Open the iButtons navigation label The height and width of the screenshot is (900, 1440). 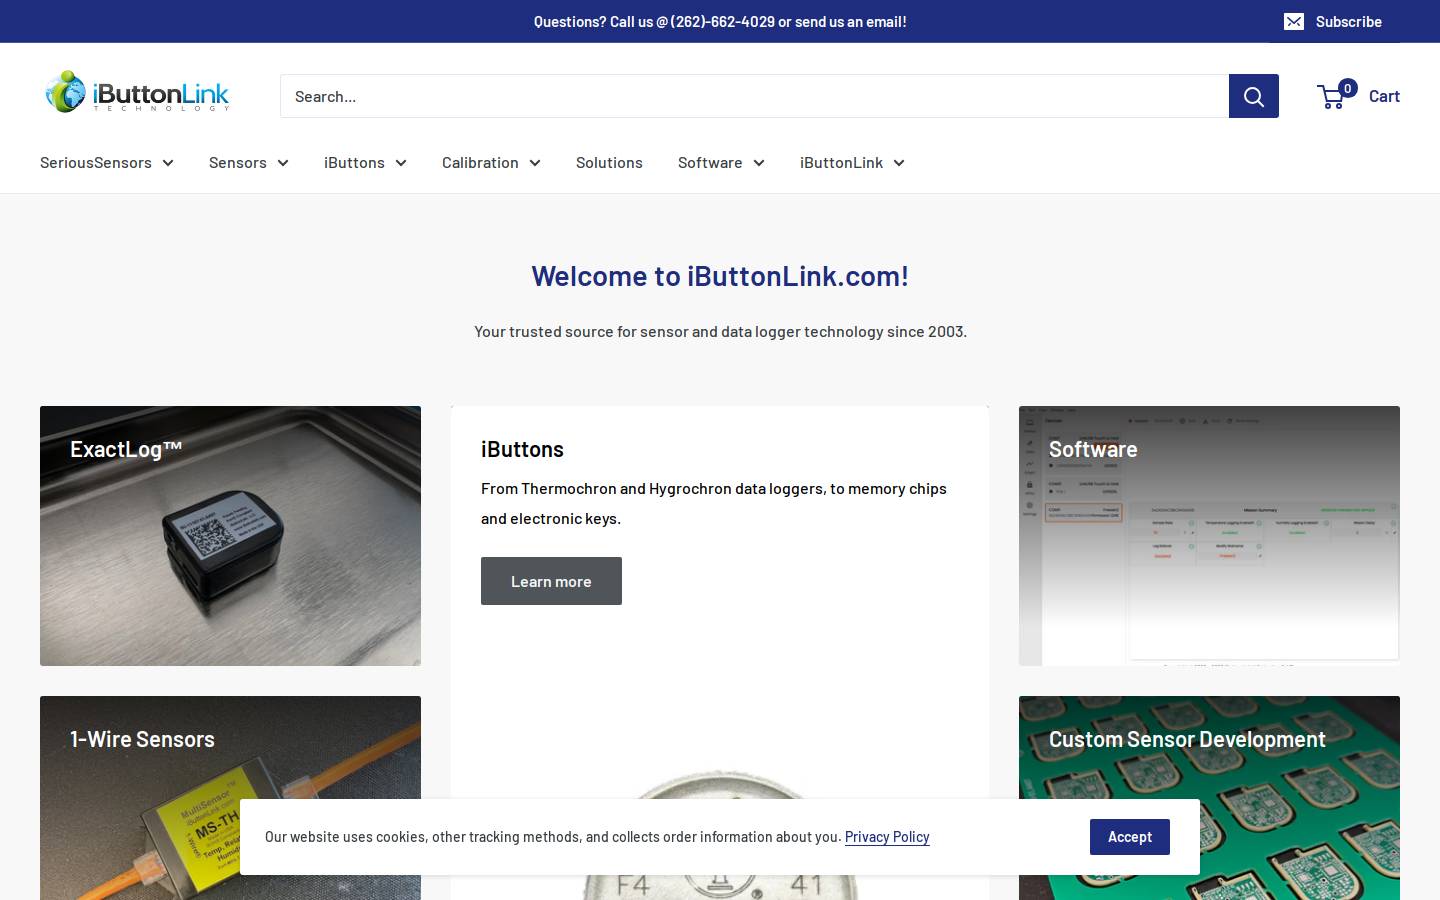354,162
